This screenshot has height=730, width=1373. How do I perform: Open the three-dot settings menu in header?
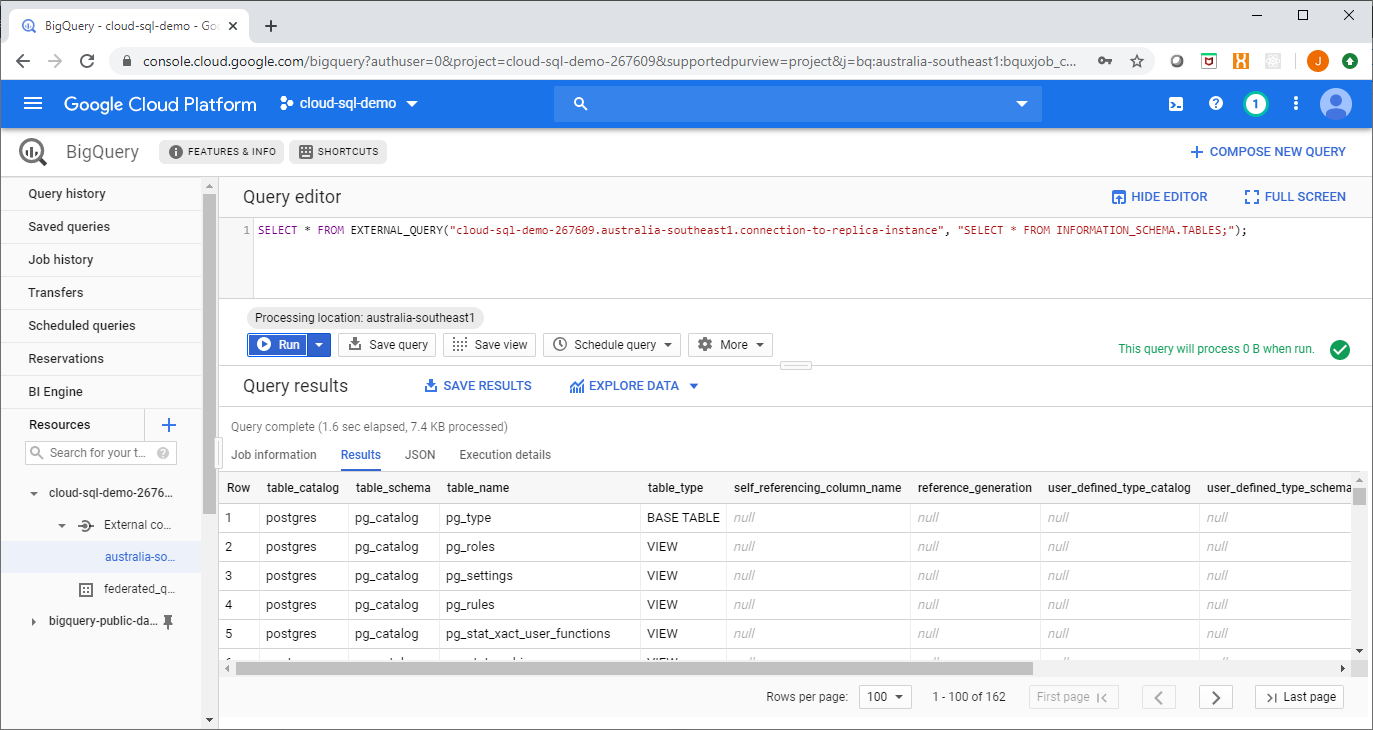tap(1296, 103)
